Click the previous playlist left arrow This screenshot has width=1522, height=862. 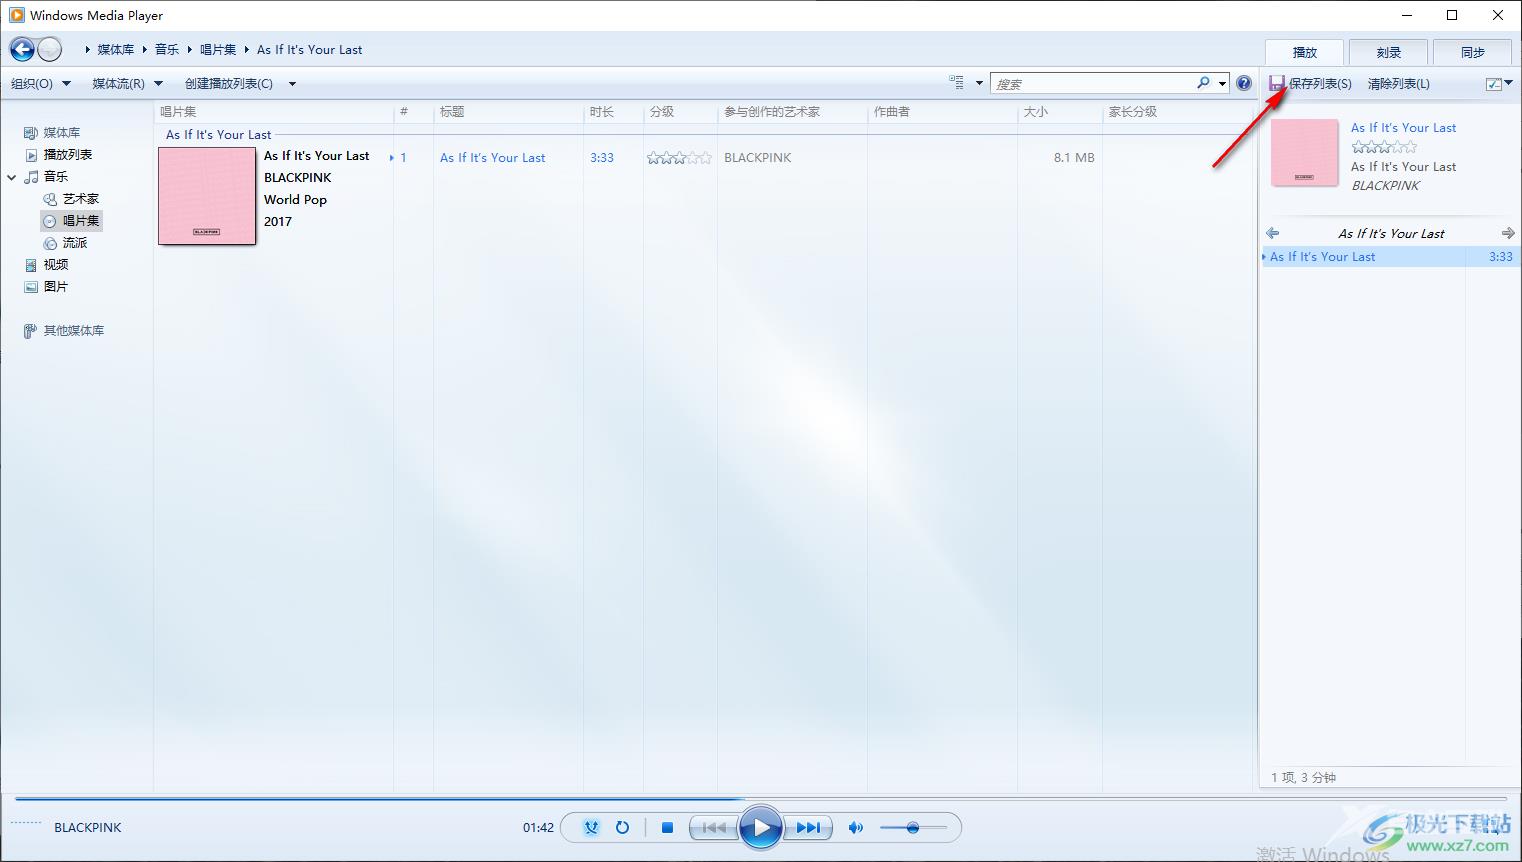click(x=1272, y=233)
